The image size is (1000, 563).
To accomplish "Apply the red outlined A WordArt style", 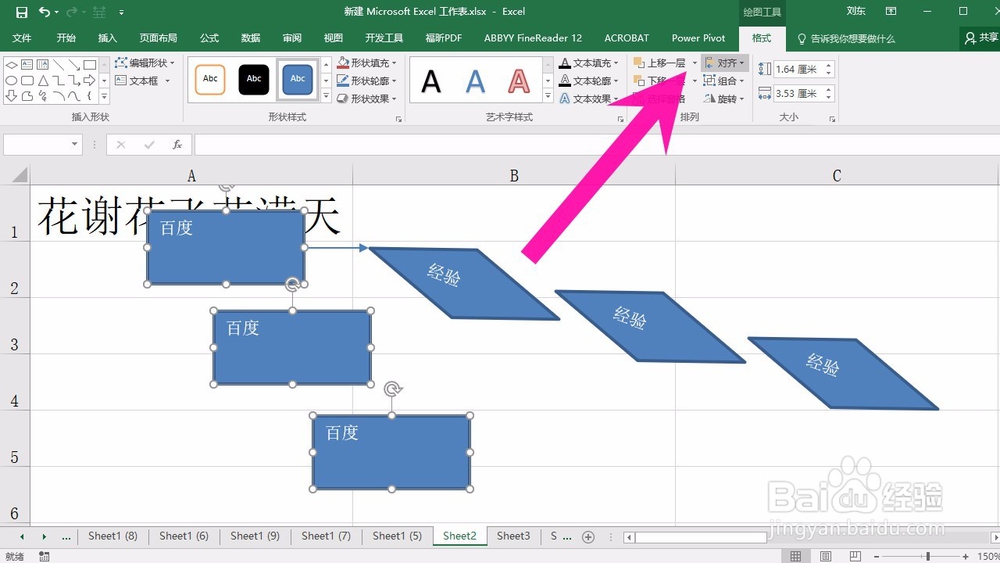I will coord(518,81).
